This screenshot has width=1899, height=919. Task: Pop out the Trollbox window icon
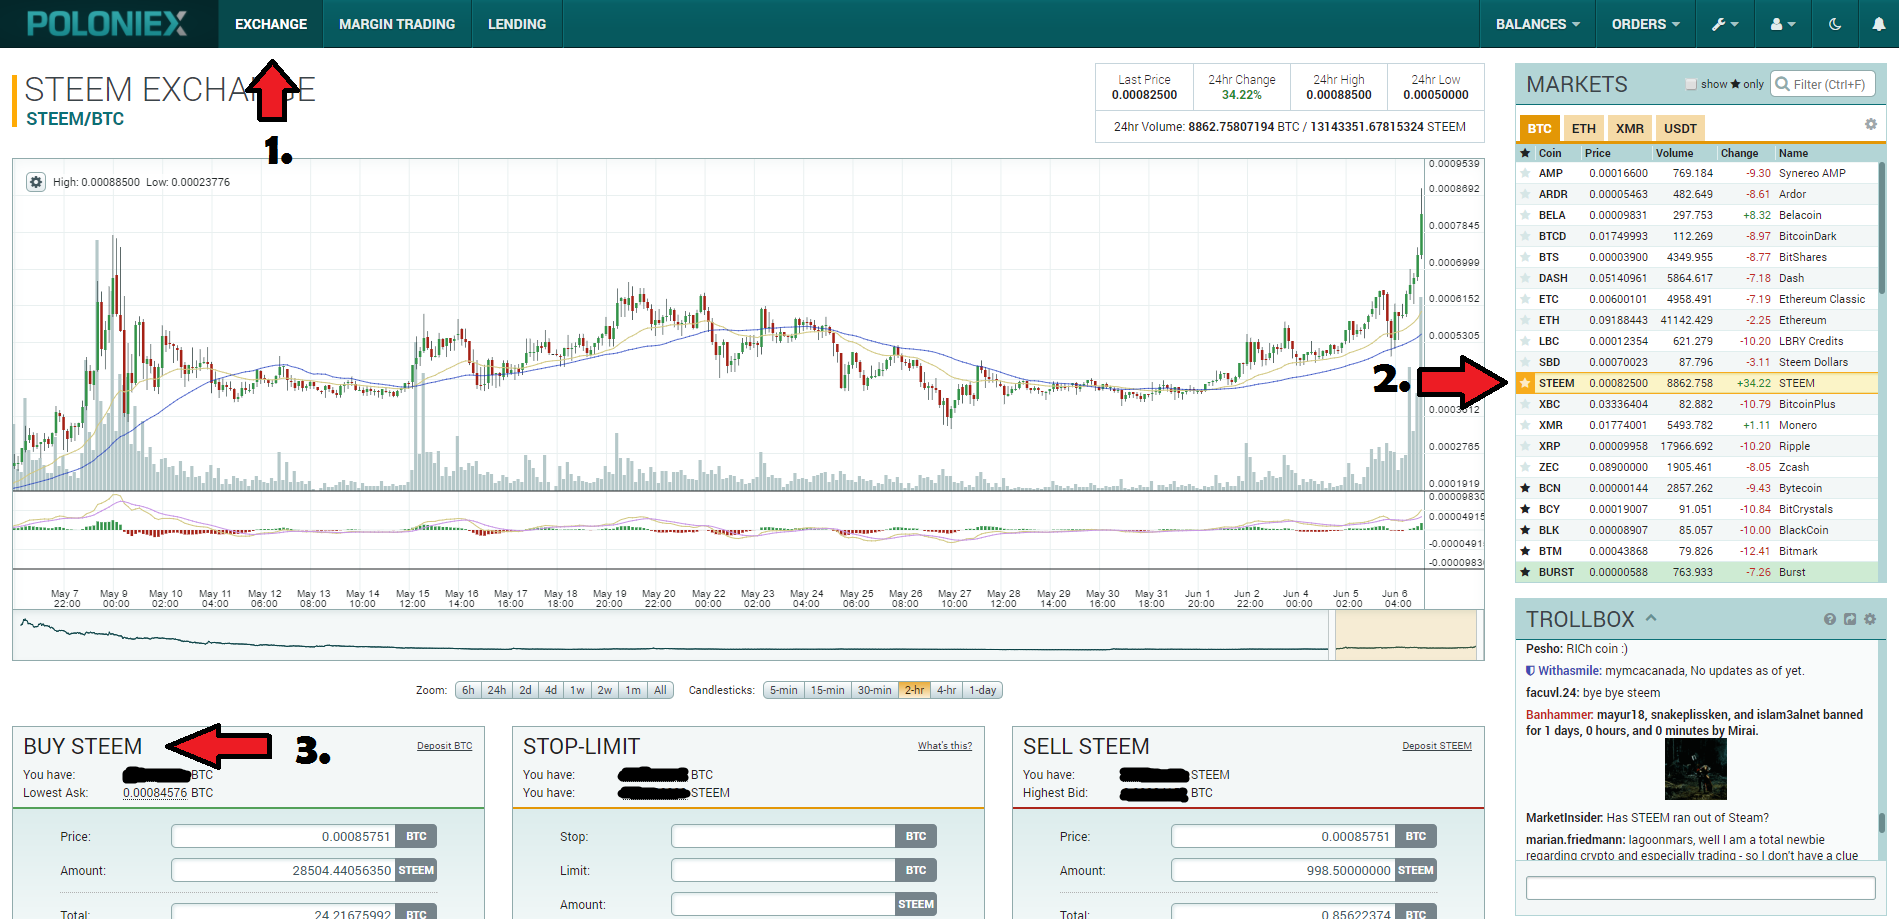tap(1850, 619)
